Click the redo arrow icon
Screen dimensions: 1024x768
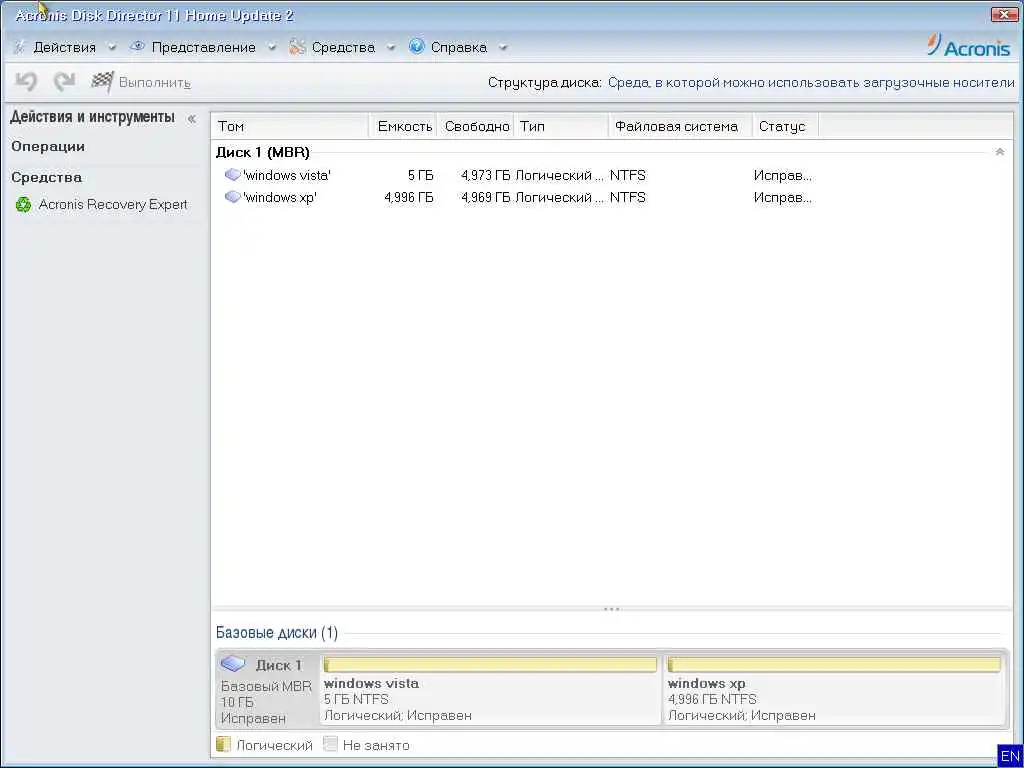click(x=64, y=82)
